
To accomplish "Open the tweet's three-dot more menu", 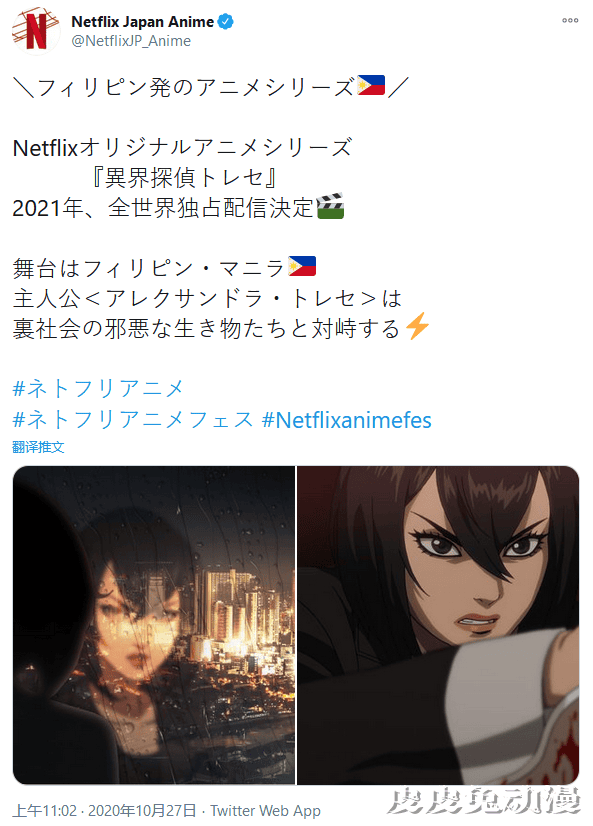I will click(x=570, y=21).
